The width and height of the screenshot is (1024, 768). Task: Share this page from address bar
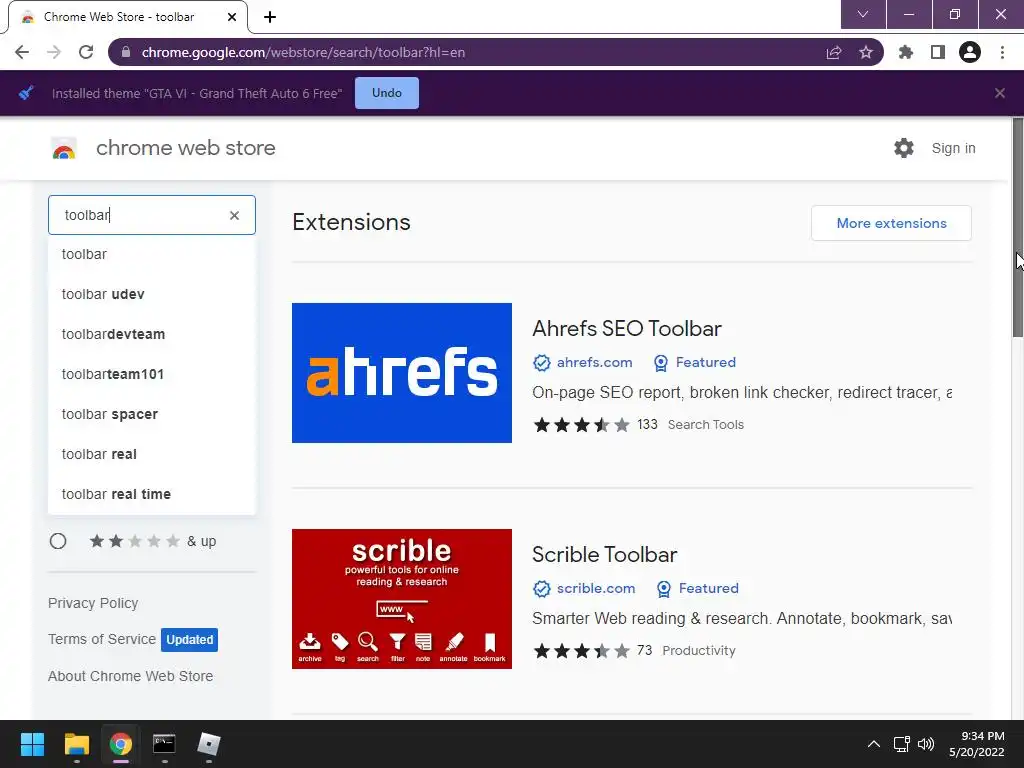833,52
